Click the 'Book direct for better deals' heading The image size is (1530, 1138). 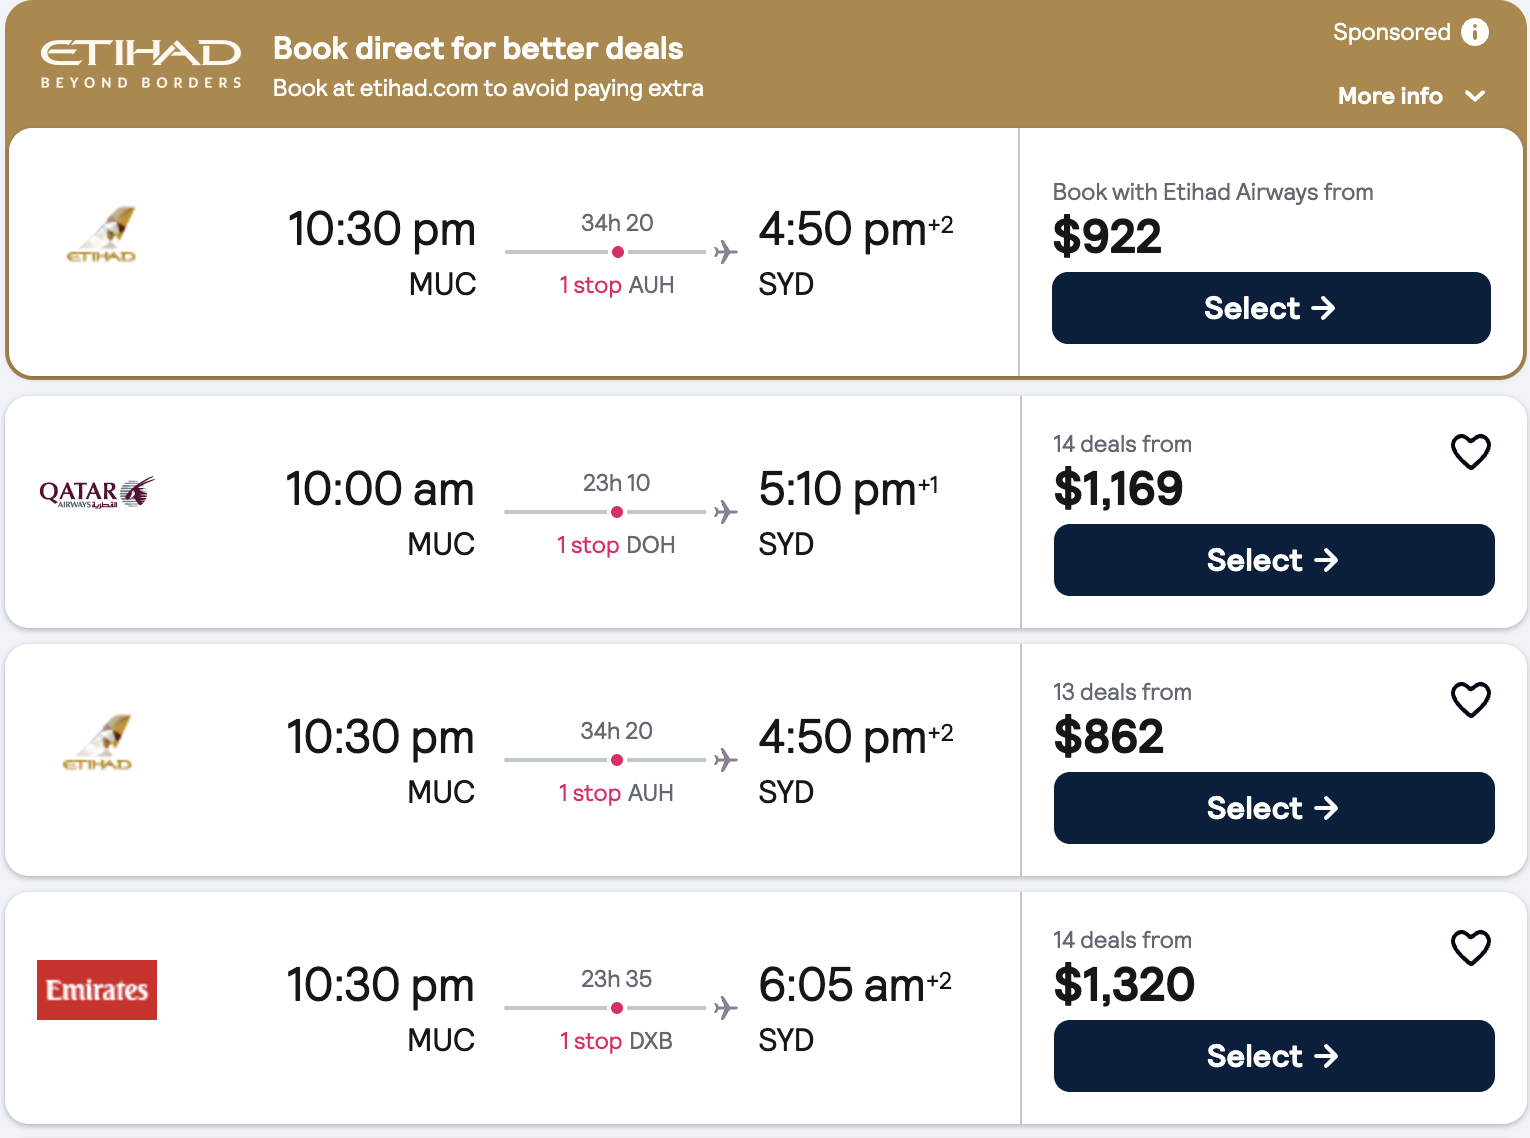[x=478, y=48]
